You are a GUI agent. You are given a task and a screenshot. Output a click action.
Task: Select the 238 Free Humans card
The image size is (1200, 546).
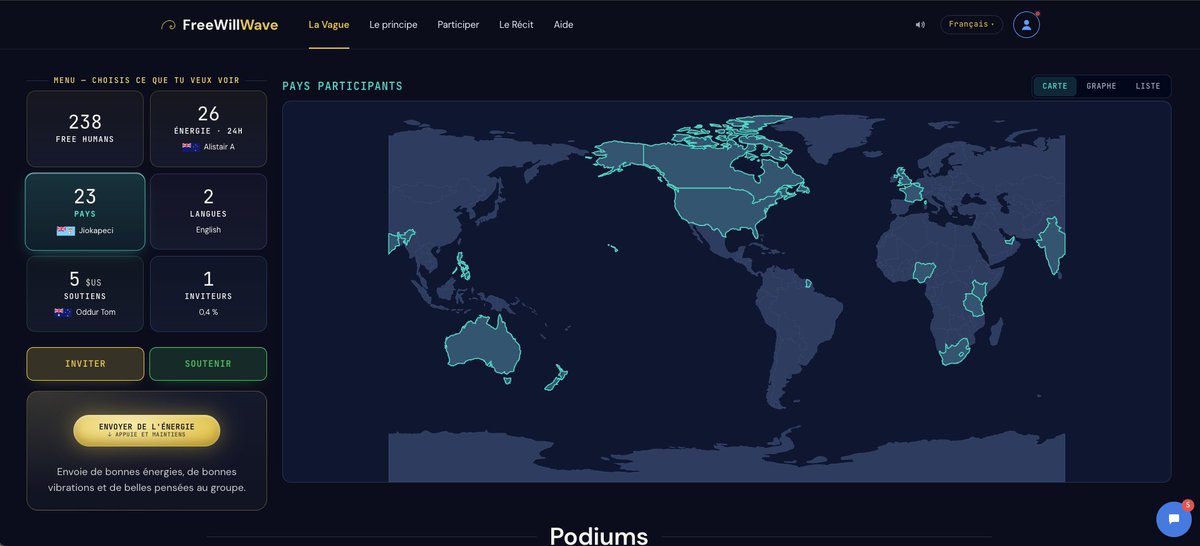[x=85, y=129]
